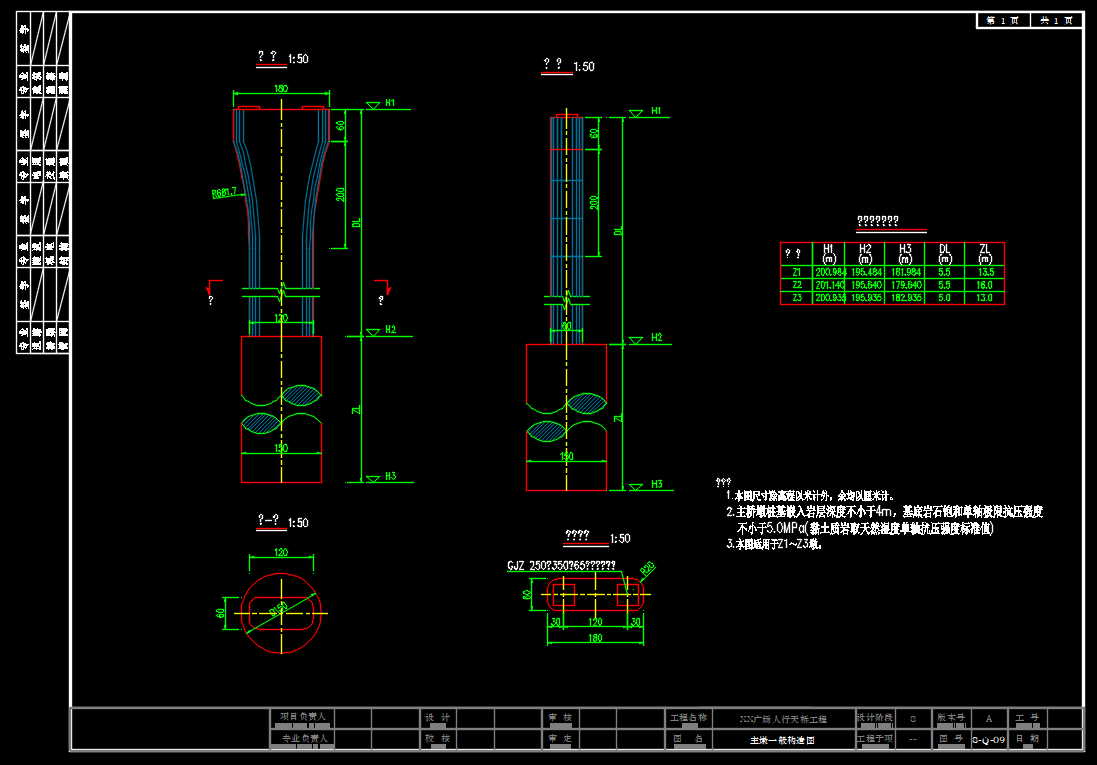This screenshot has height=765, width=1097.
Task: Select the 200.984 cell in the table
Action: coord(830,272)
